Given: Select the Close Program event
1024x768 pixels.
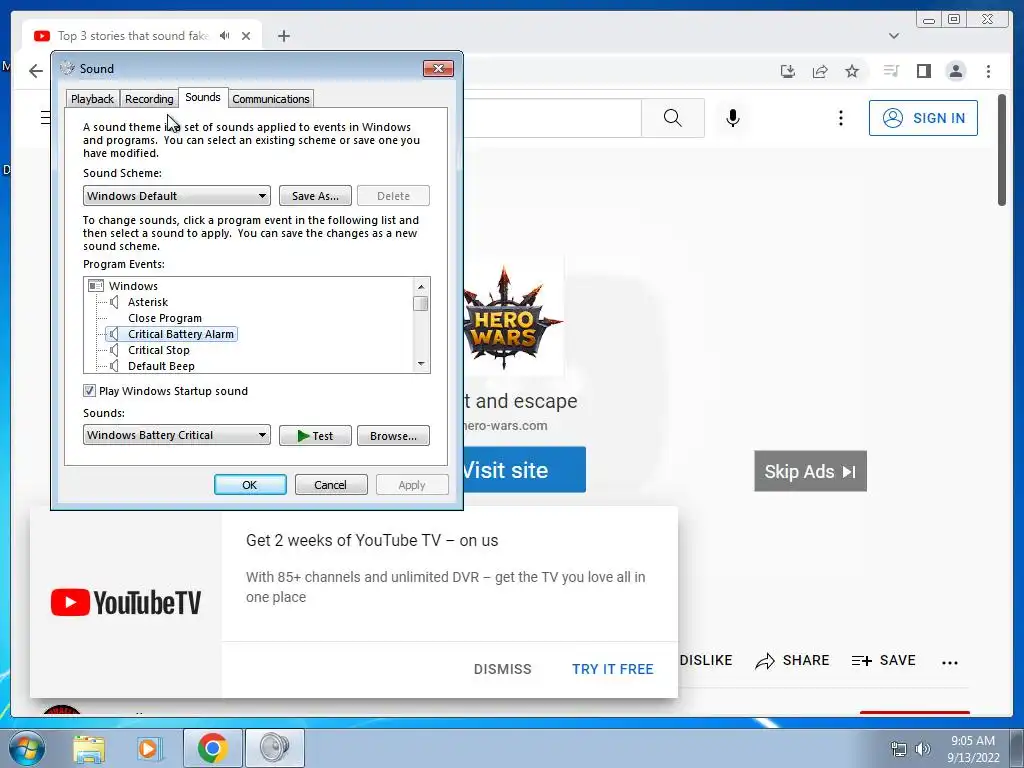Looking at the screenshot, I should [165, 318].
